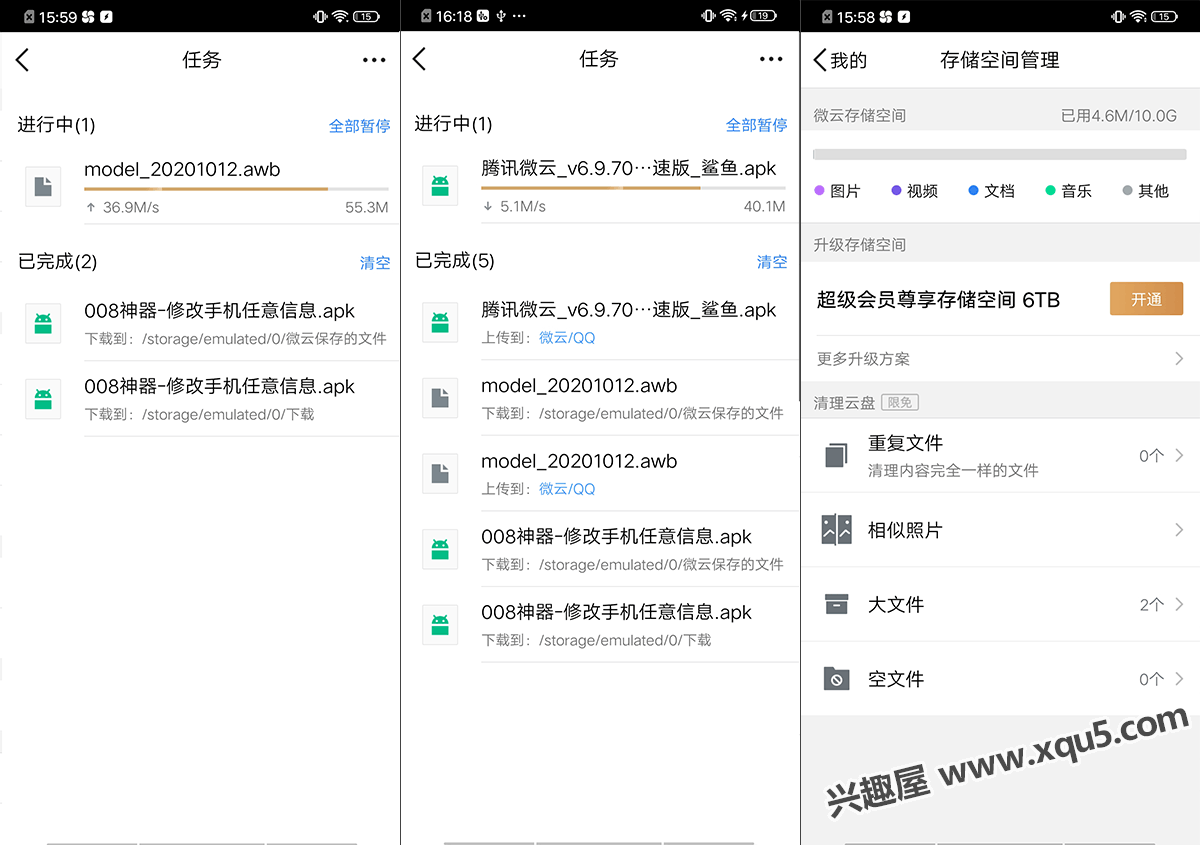Tap the 限免 badge next to 清理云盘
Image resolution: width=1200 pixels, height=845 pixels.
pyautogui.click(x=901, y=403)
